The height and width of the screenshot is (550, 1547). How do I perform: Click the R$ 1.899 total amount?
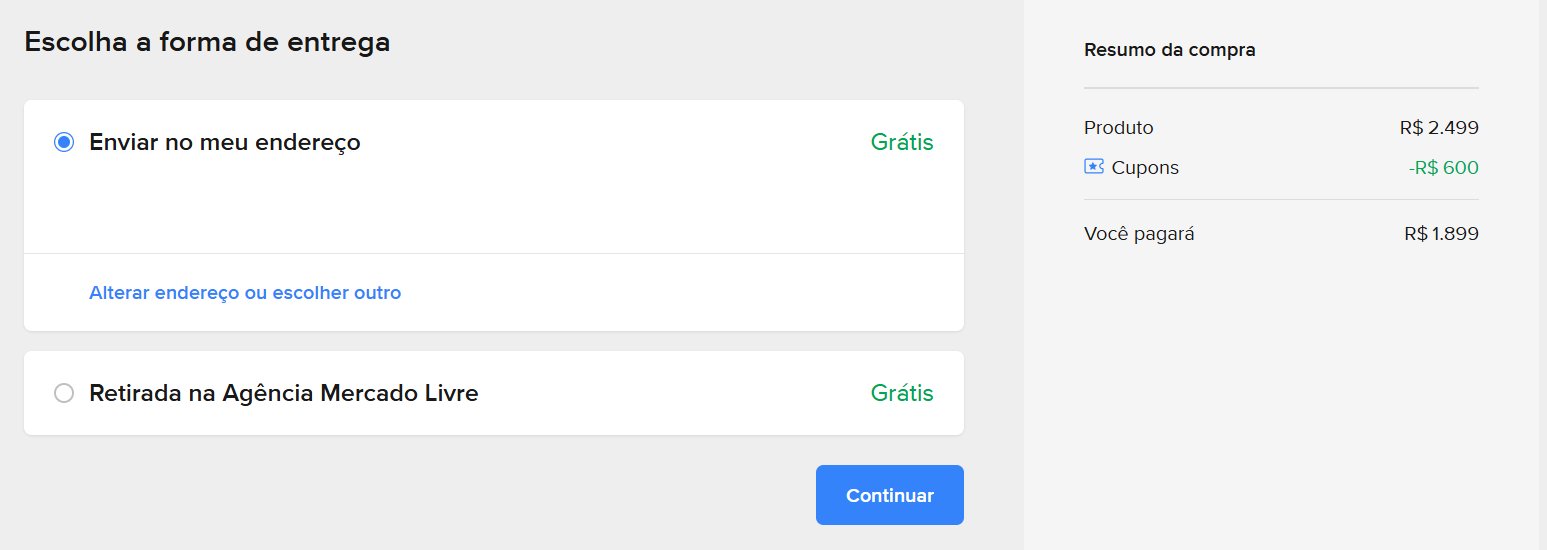(1441, 234)
